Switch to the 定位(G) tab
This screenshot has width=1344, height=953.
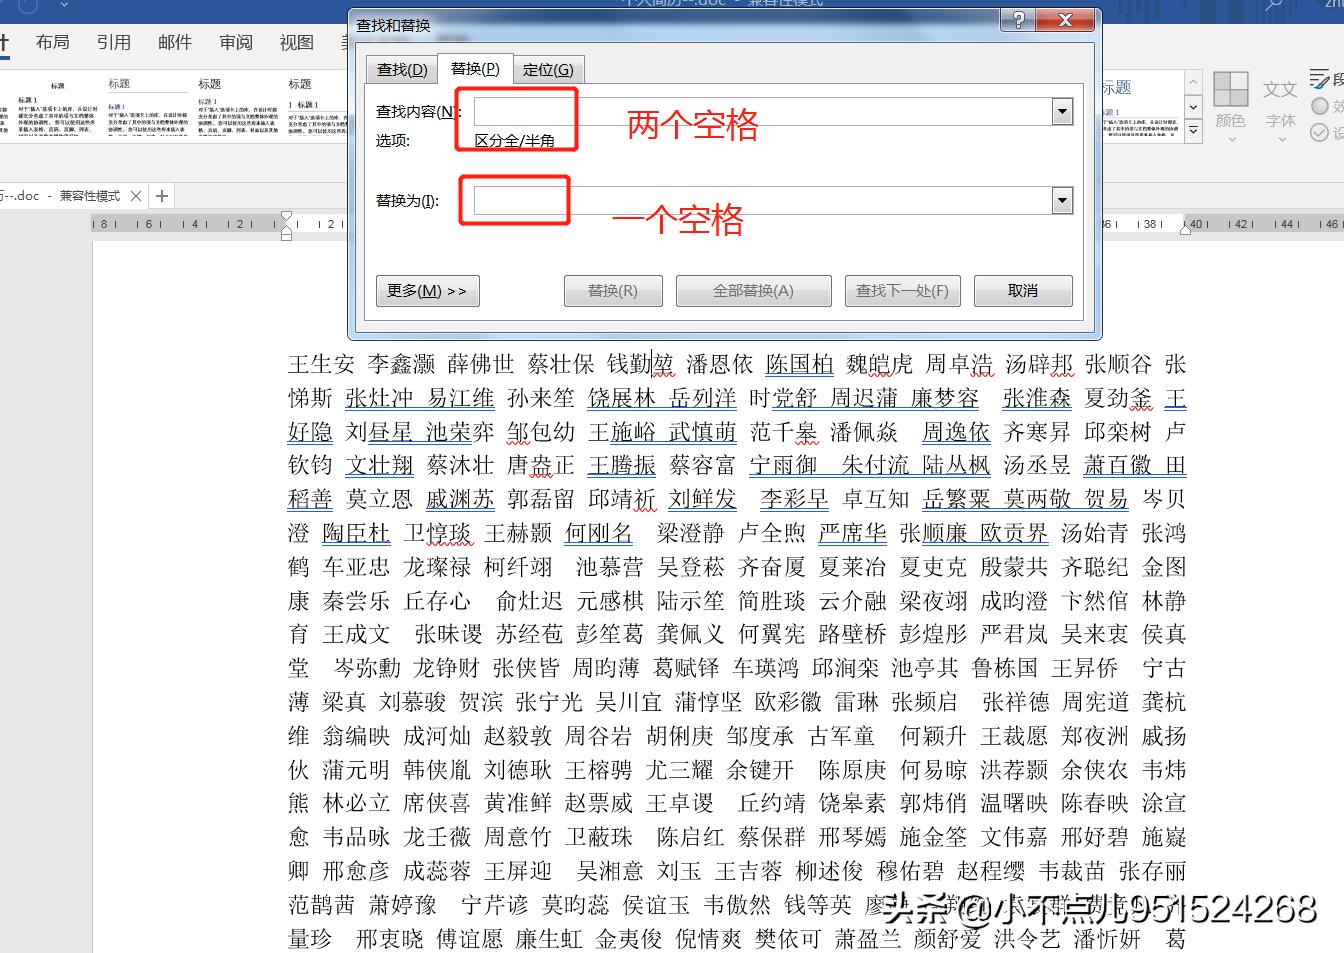tap(549, 68)
